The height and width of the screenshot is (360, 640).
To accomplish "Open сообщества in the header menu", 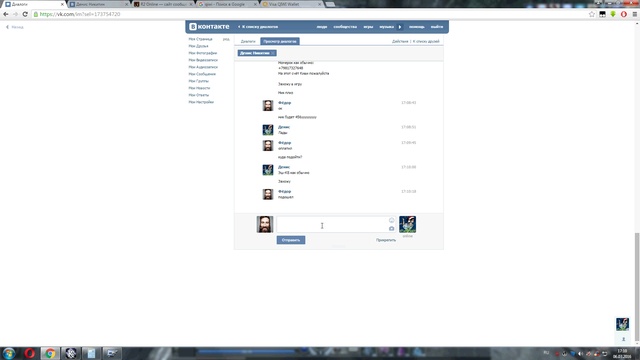I will click(x=345, y=27).
